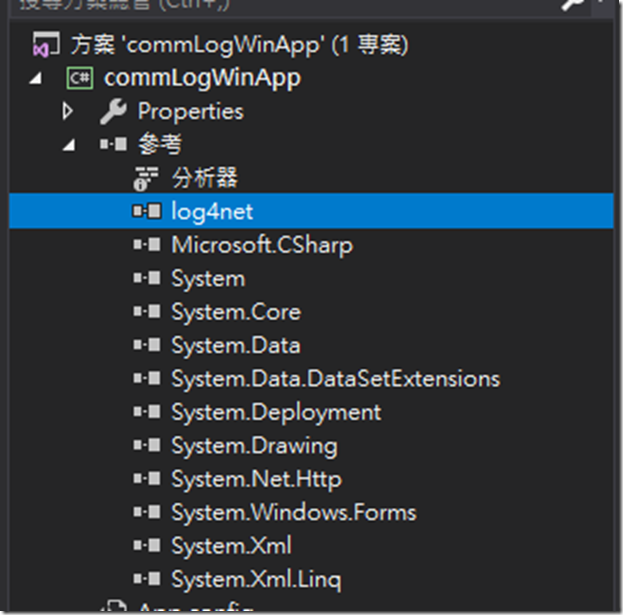Viewport: 623px width, 615px height.
Task: Click the reference icon beside System.Core
Action: coord(147,311)
